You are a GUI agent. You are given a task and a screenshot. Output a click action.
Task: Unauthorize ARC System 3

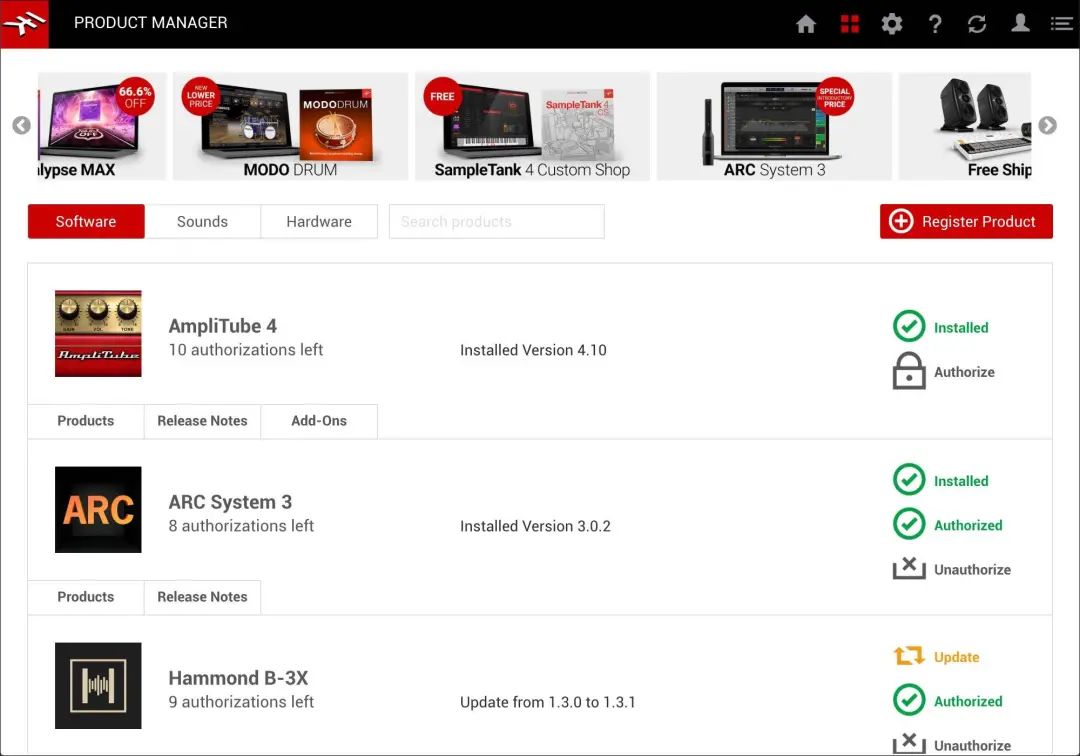(x=952, y=569)
